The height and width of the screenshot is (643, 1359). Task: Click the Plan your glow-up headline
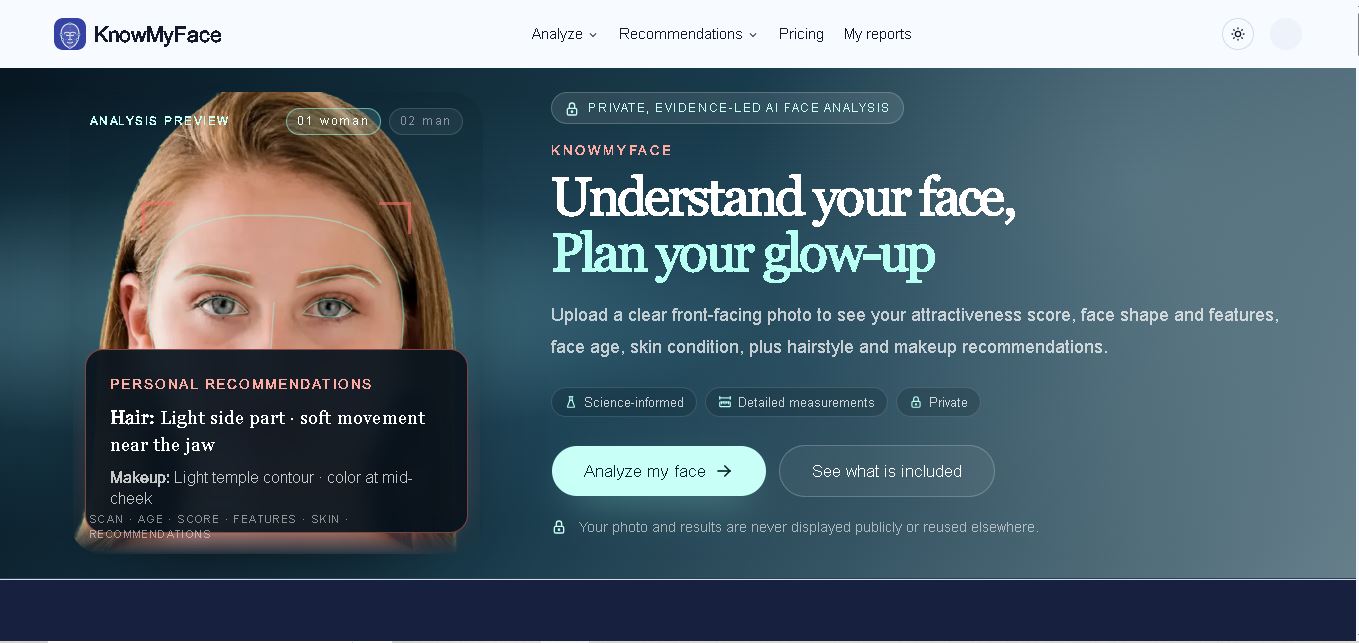click(743, 254)
